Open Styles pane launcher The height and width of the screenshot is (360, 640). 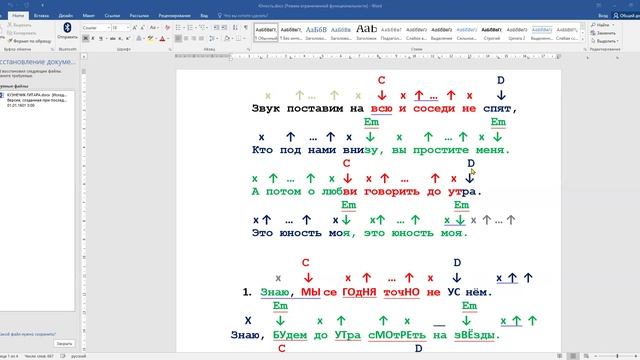point(584,49)
